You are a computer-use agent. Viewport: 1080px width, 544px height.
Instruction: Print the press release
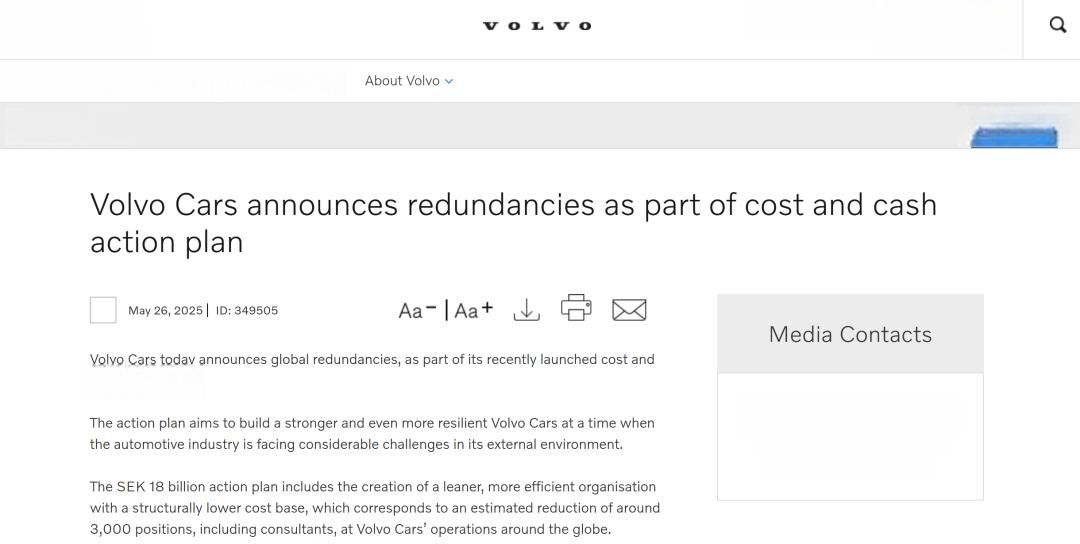pyautogui.click(x=576, y=308)
